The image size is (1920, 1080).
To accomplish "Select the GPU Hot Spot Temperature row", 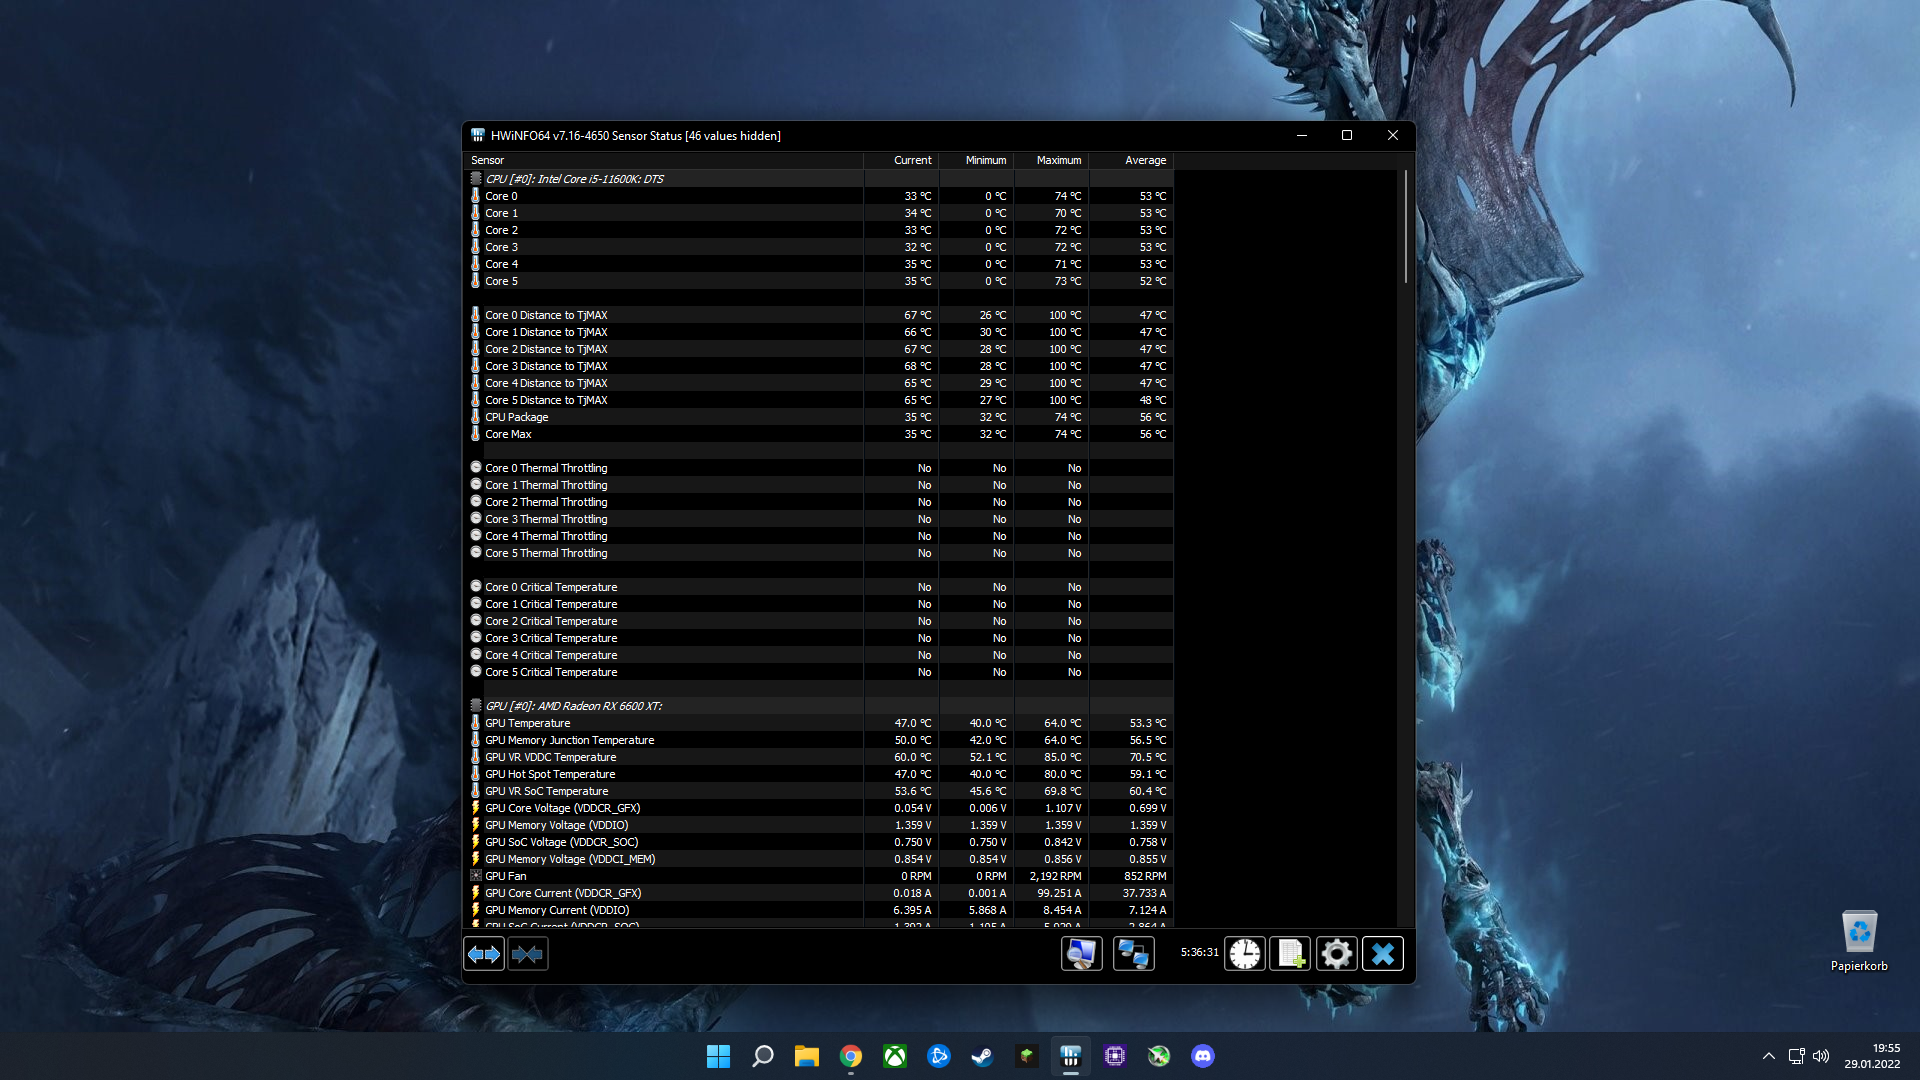I will coord(550,774).
